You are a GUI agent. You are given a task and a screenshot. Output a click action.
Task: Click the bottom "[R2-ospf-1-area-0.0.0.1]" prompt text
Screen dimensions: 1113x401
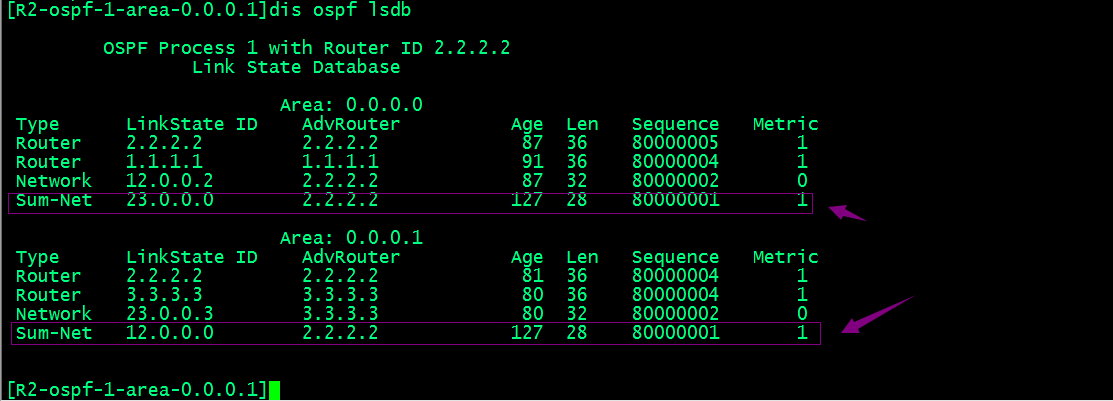138,389
